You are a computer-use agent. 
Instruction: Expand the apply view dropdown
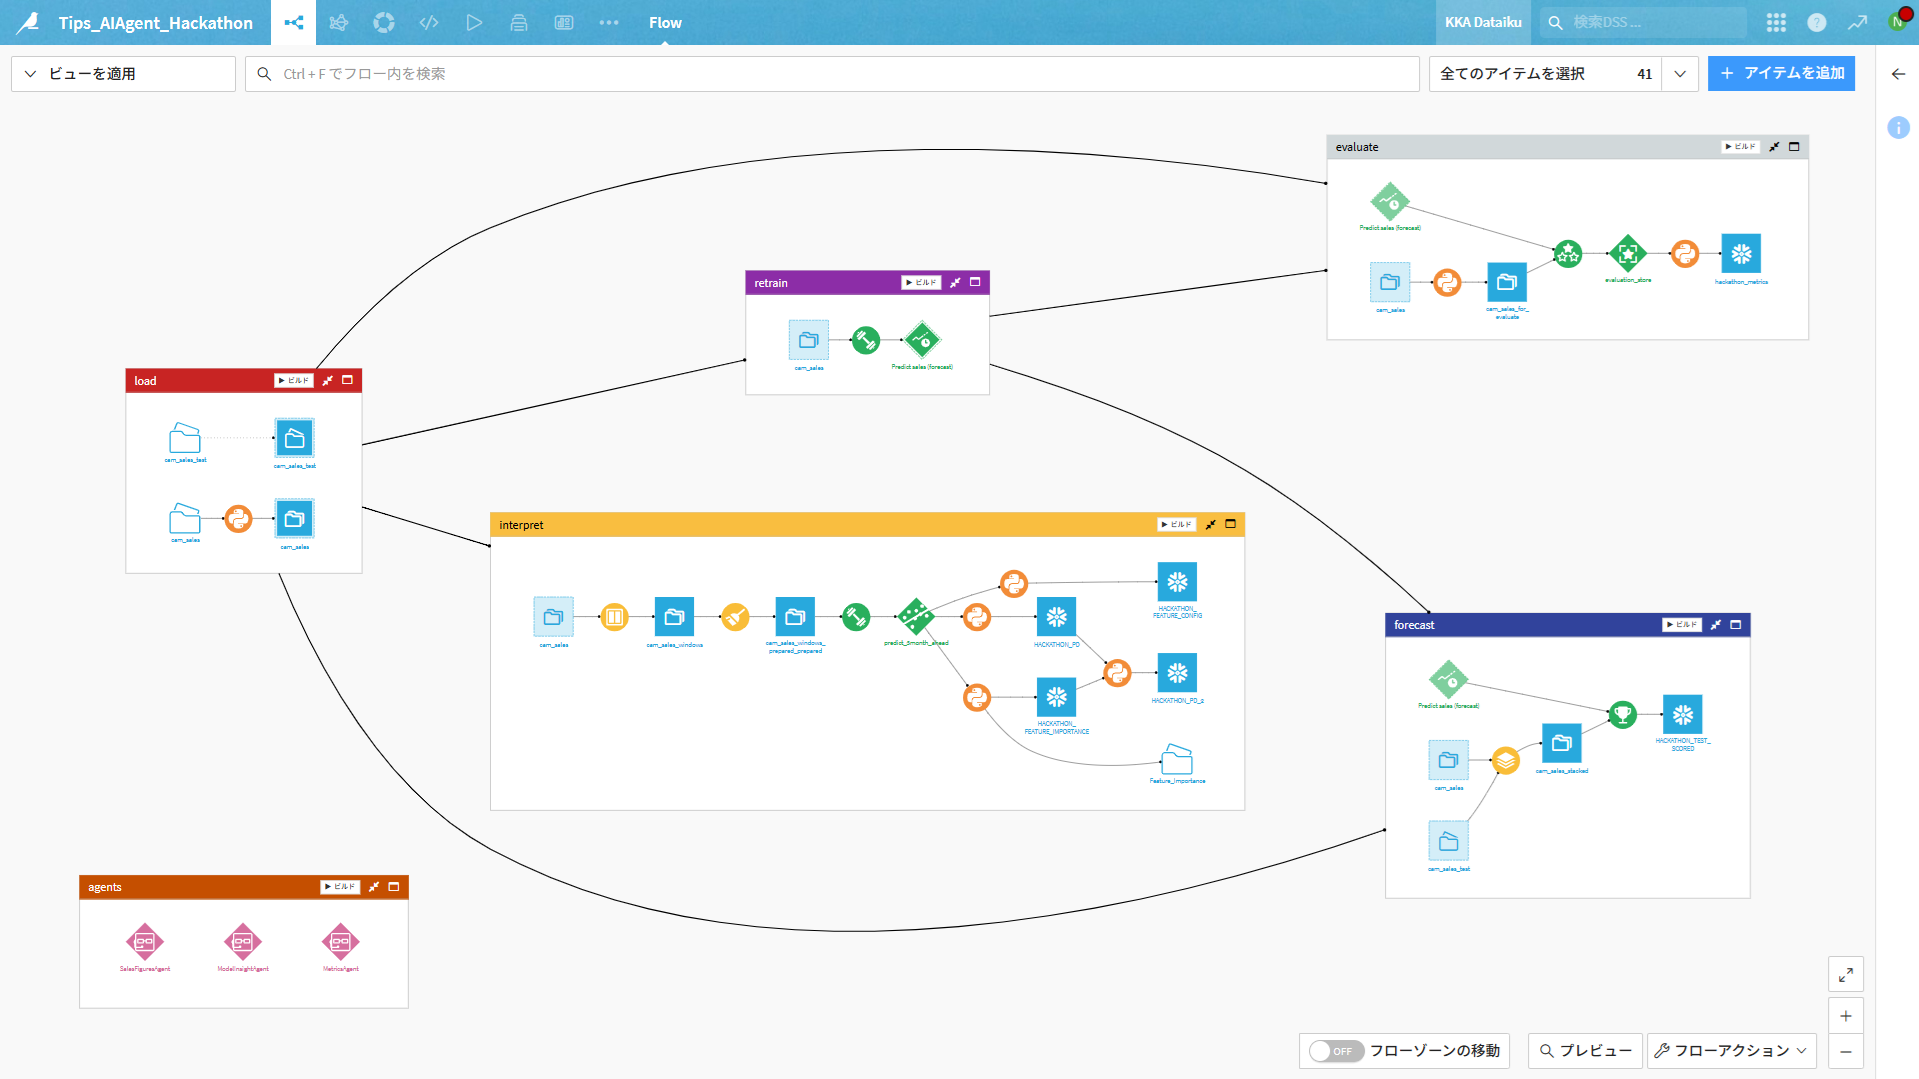123,74
